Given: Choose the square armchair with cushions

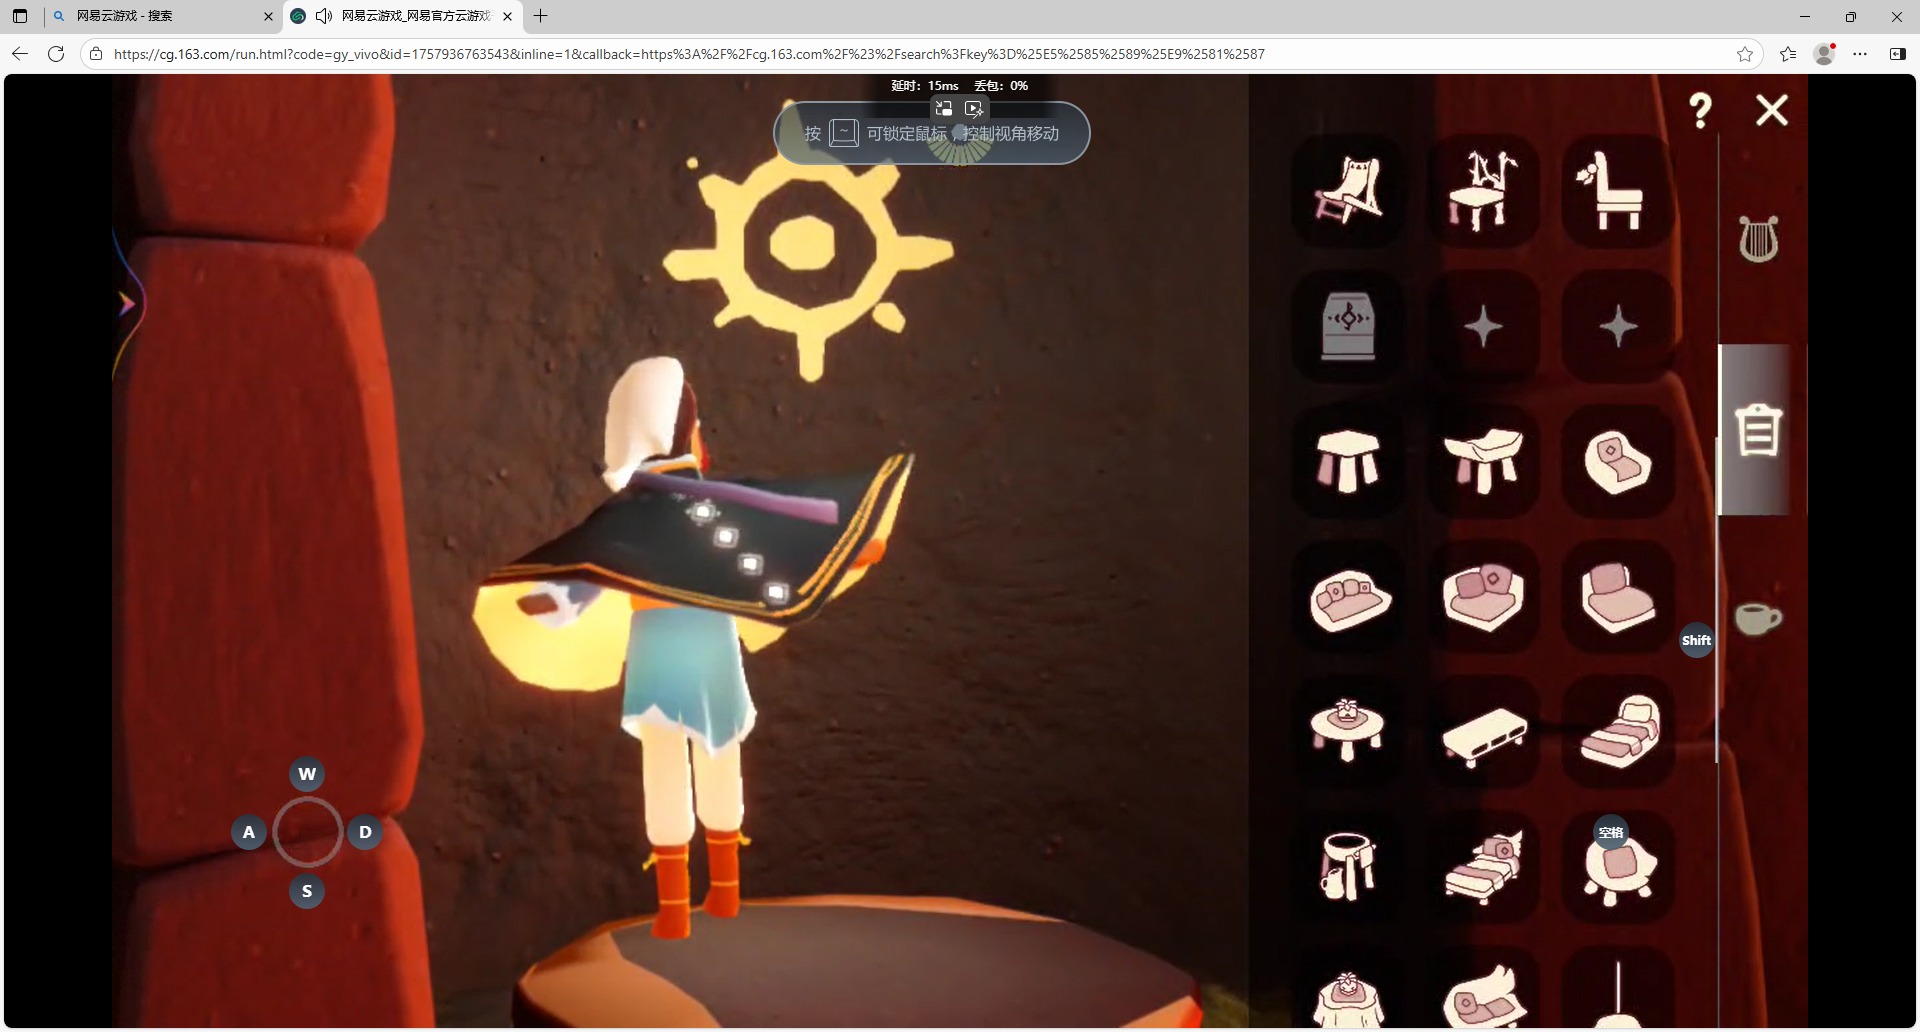Looking at the screenshot, I should (1483, 597).
